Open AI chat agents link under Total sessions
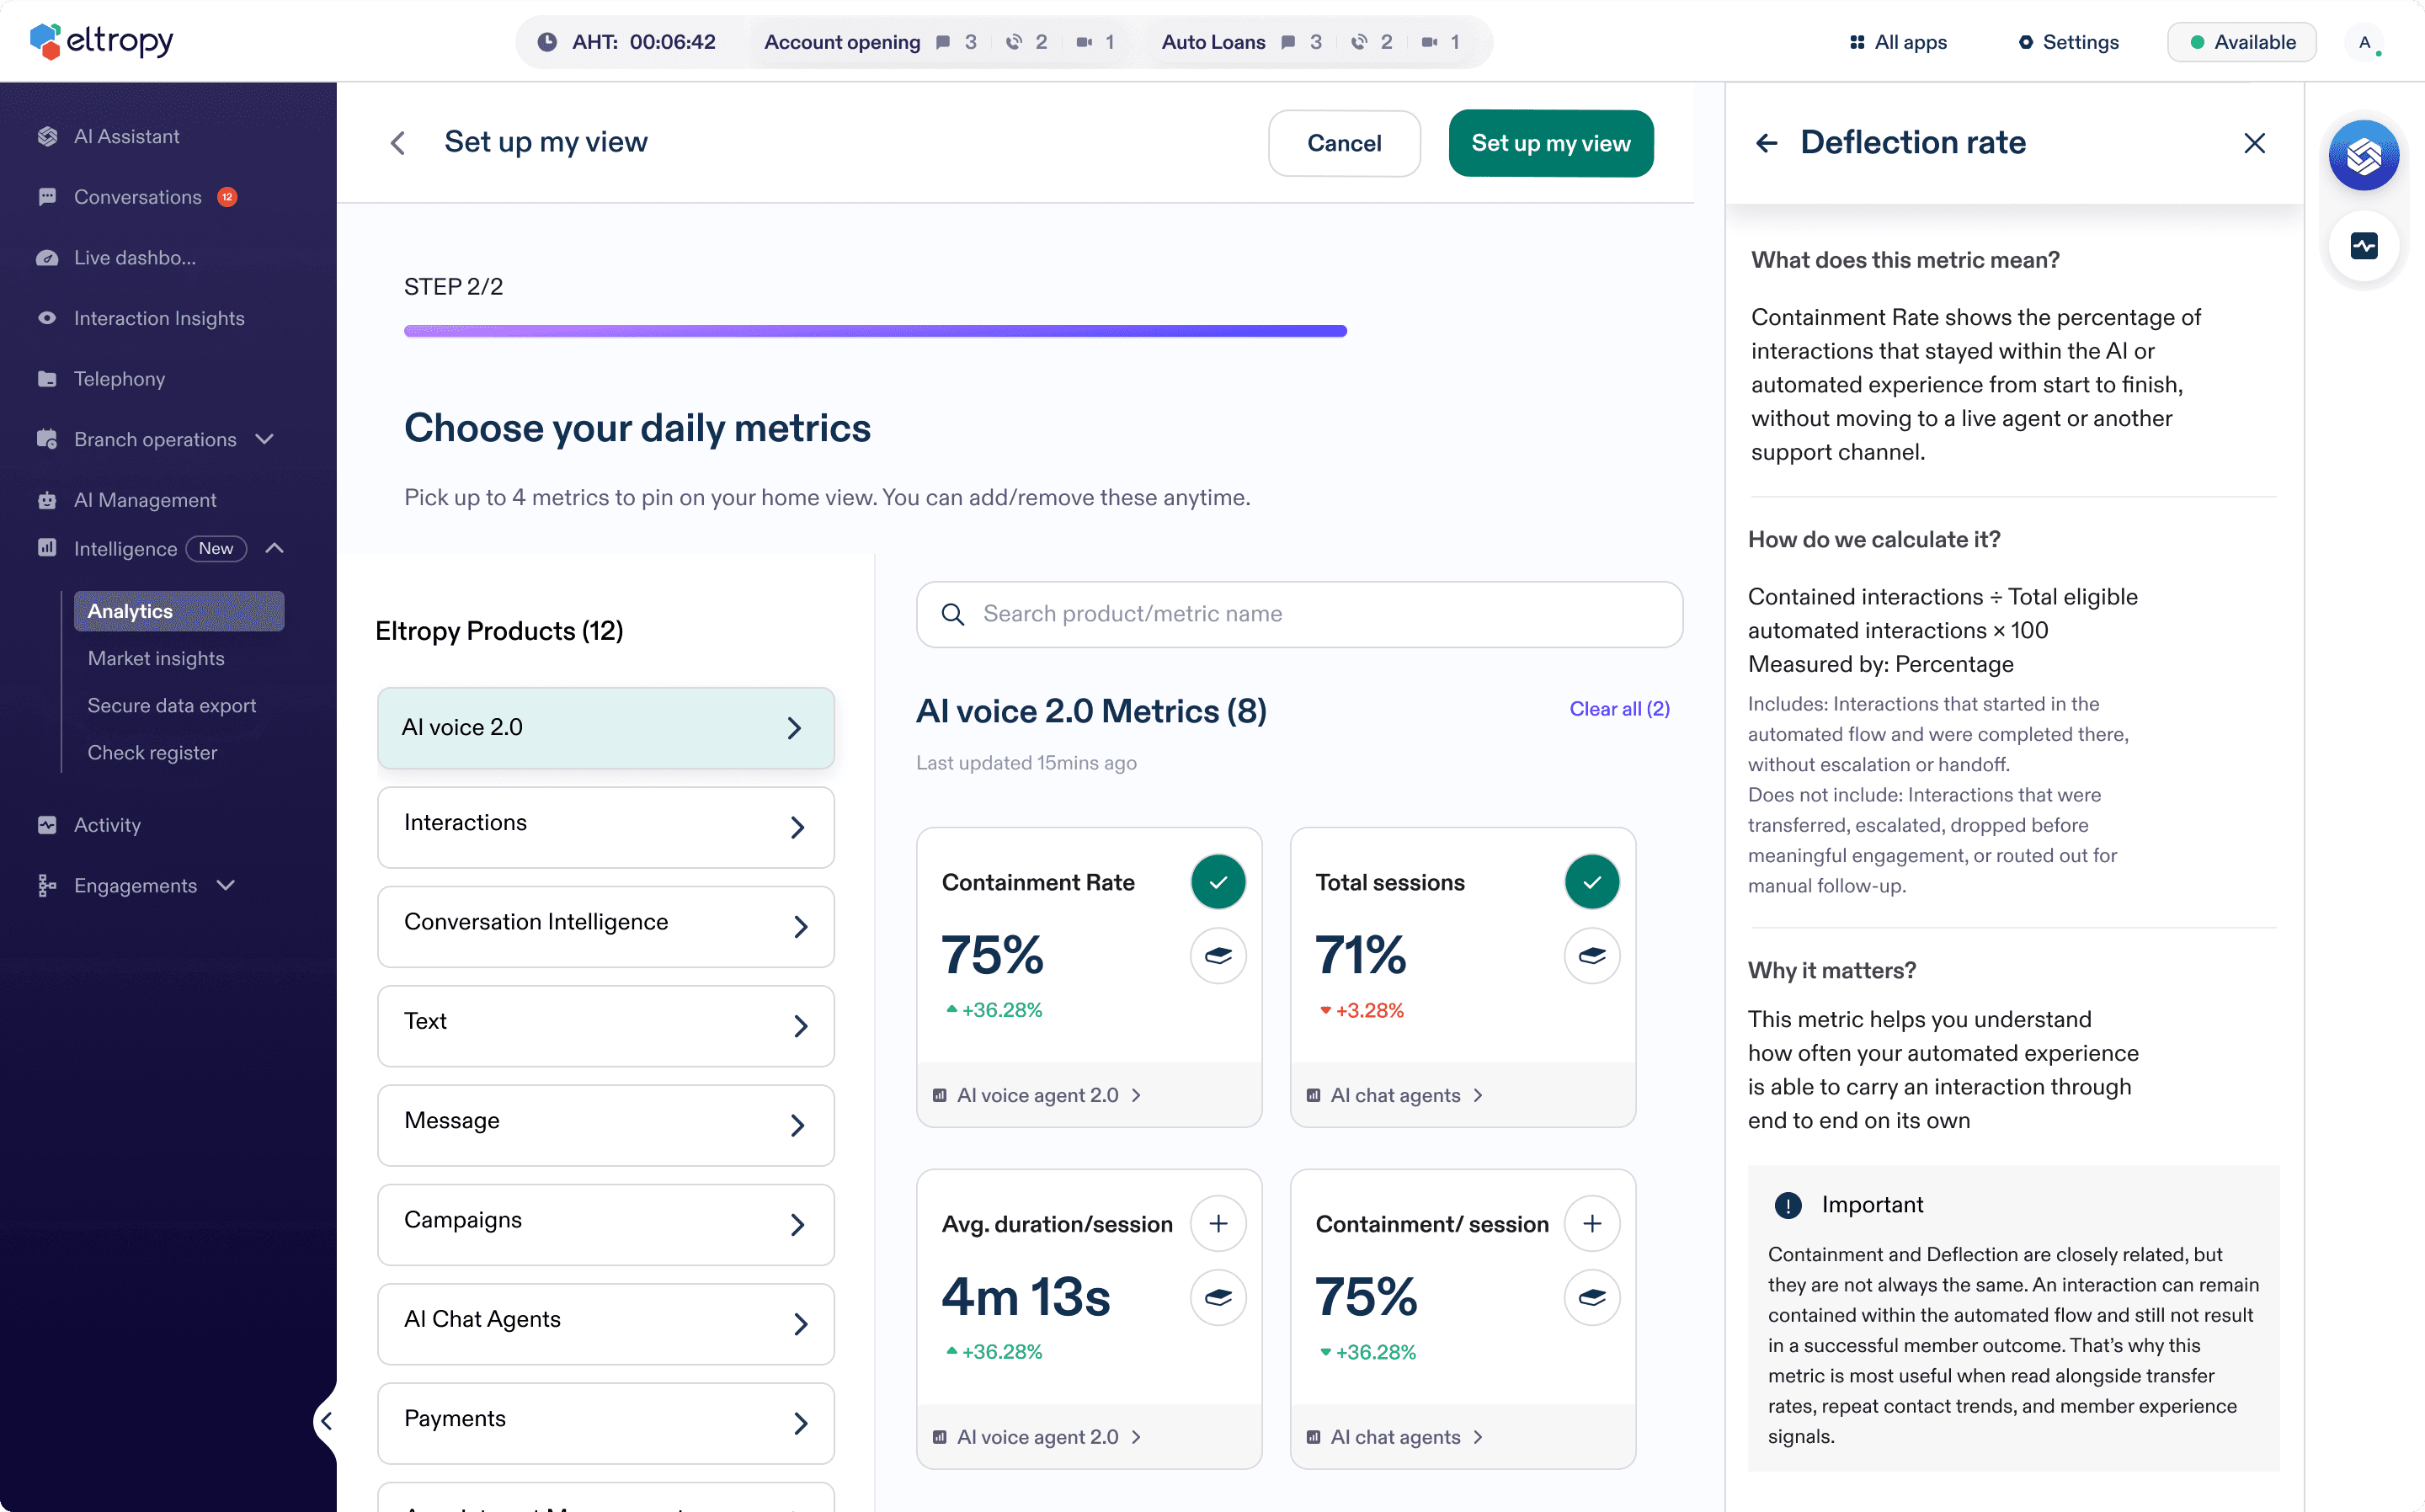2425x1512 pixels. 1395,1095
